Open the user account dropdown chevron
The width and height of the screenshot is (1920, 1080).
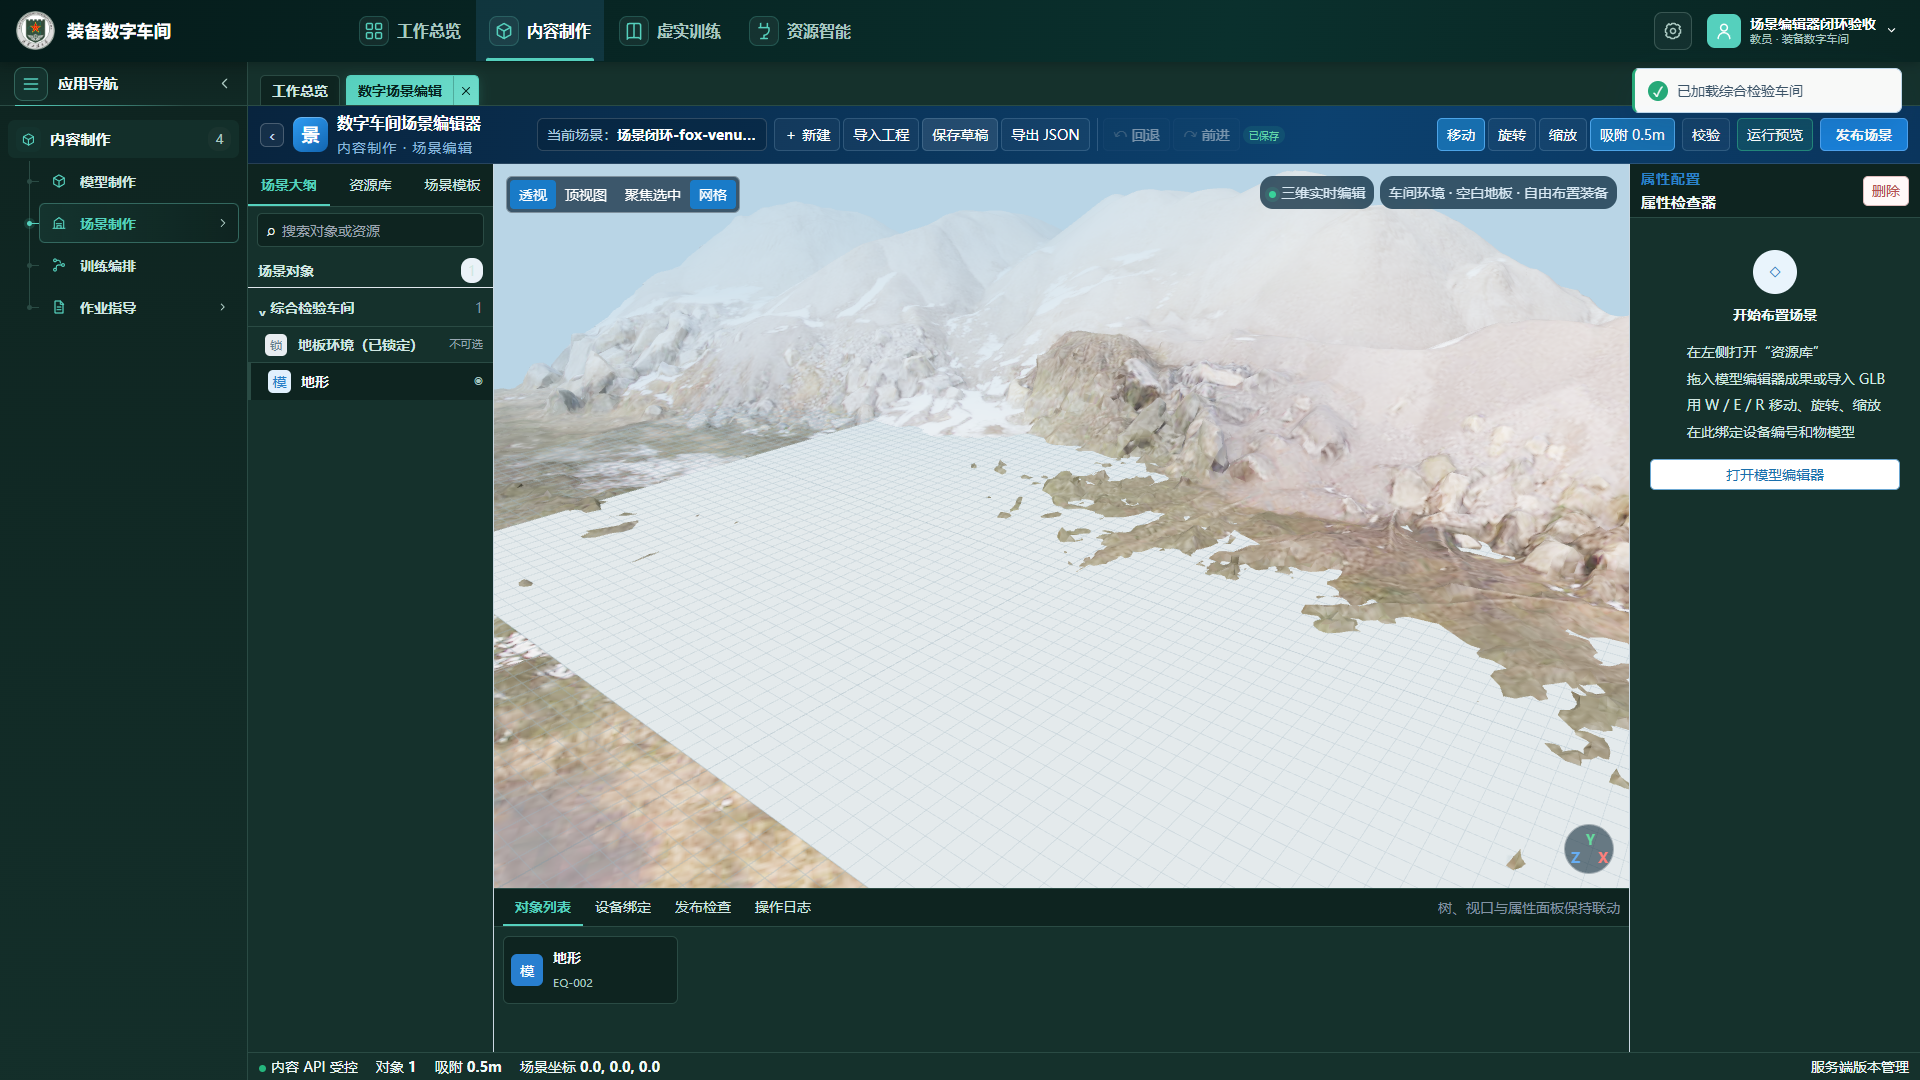click(x=1892, y=31)
